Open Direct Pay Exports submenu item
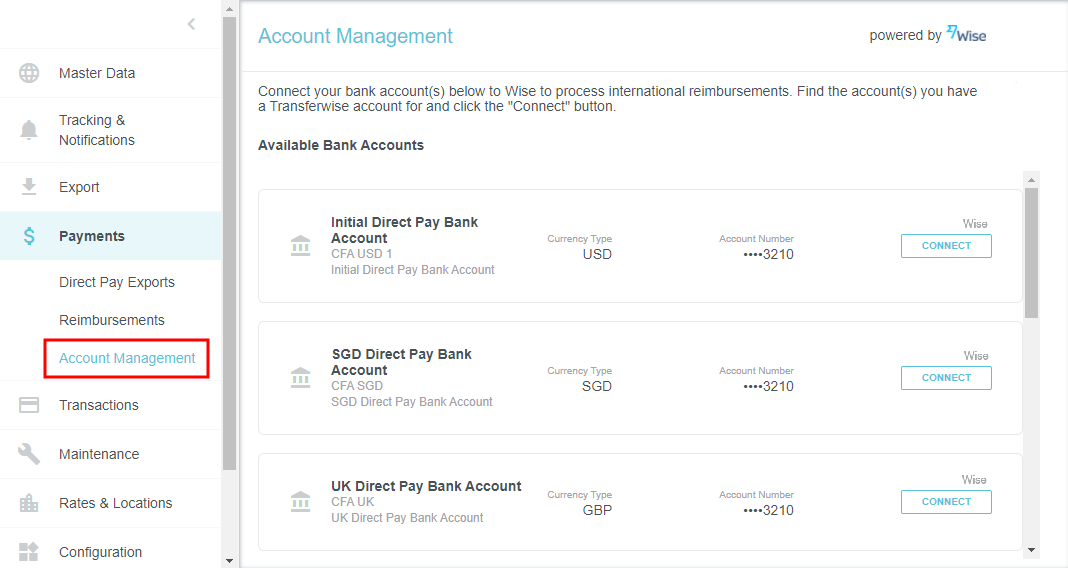 tap(117, 282)
